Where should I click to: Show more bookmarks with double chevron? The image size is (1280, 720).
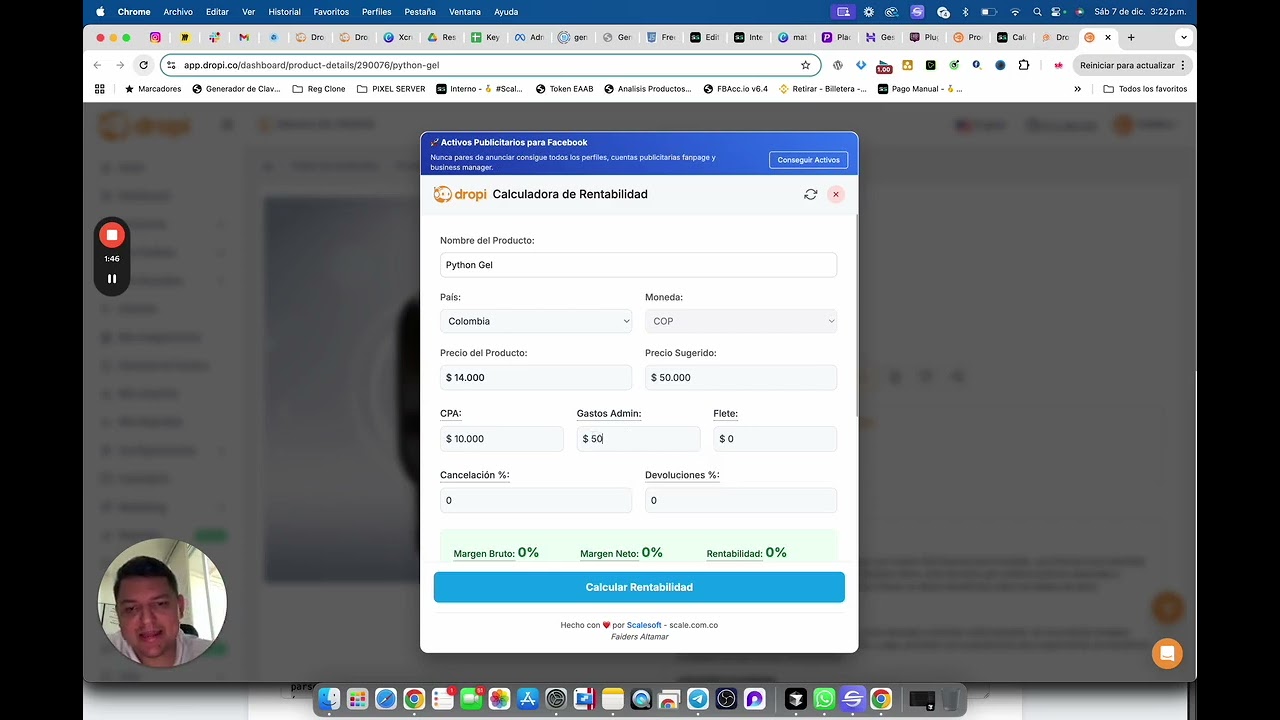click(1077, 89)
